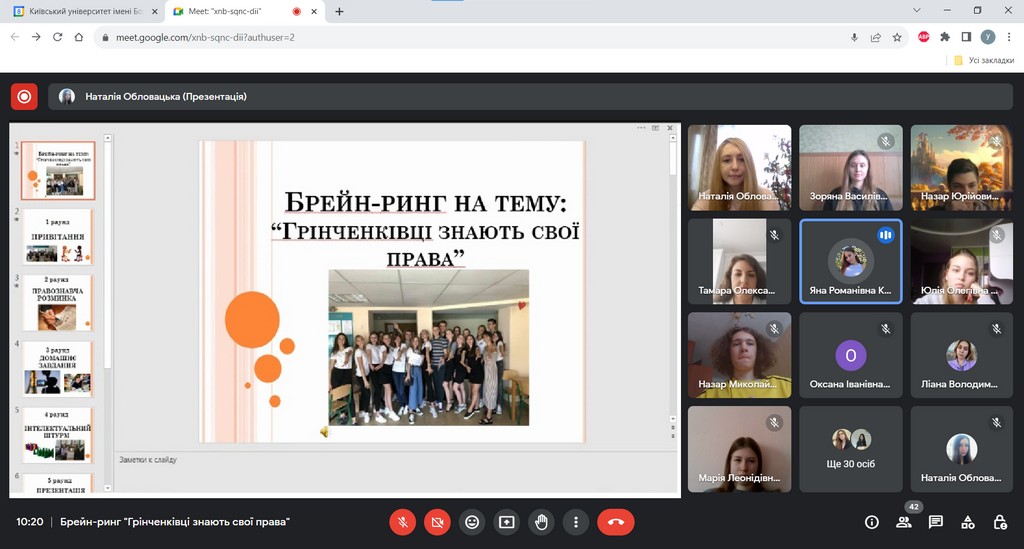Click the present screen button

click(507, 521)
